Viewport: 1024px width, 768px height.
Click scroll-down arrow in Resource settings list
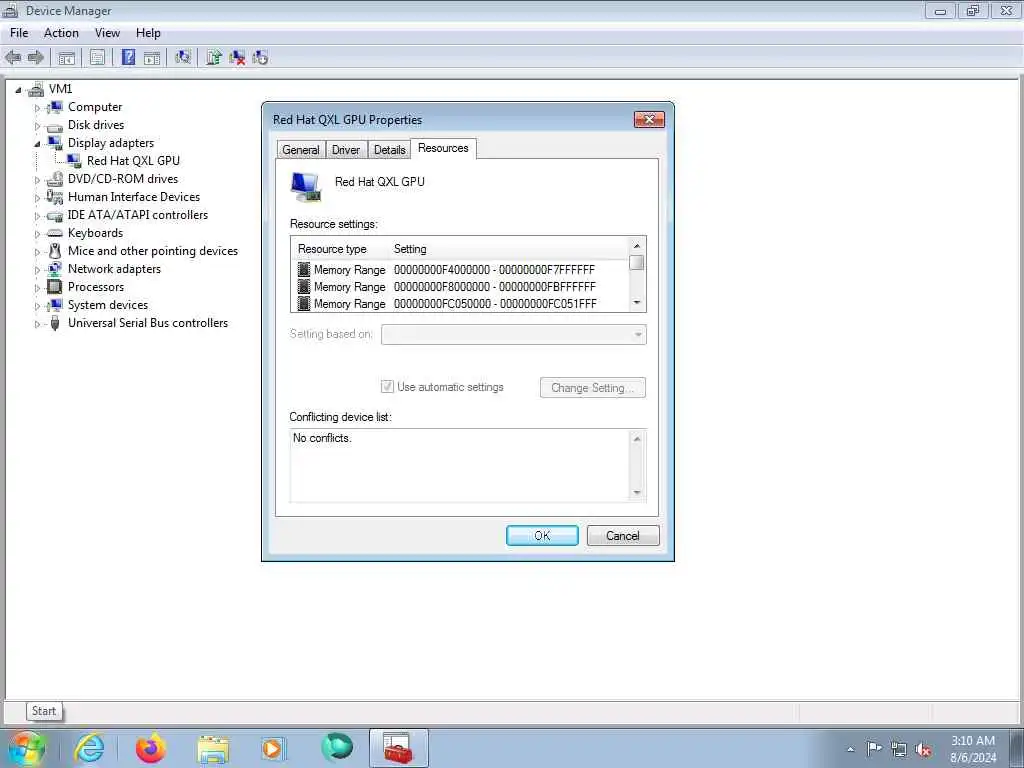coord(637,303)
